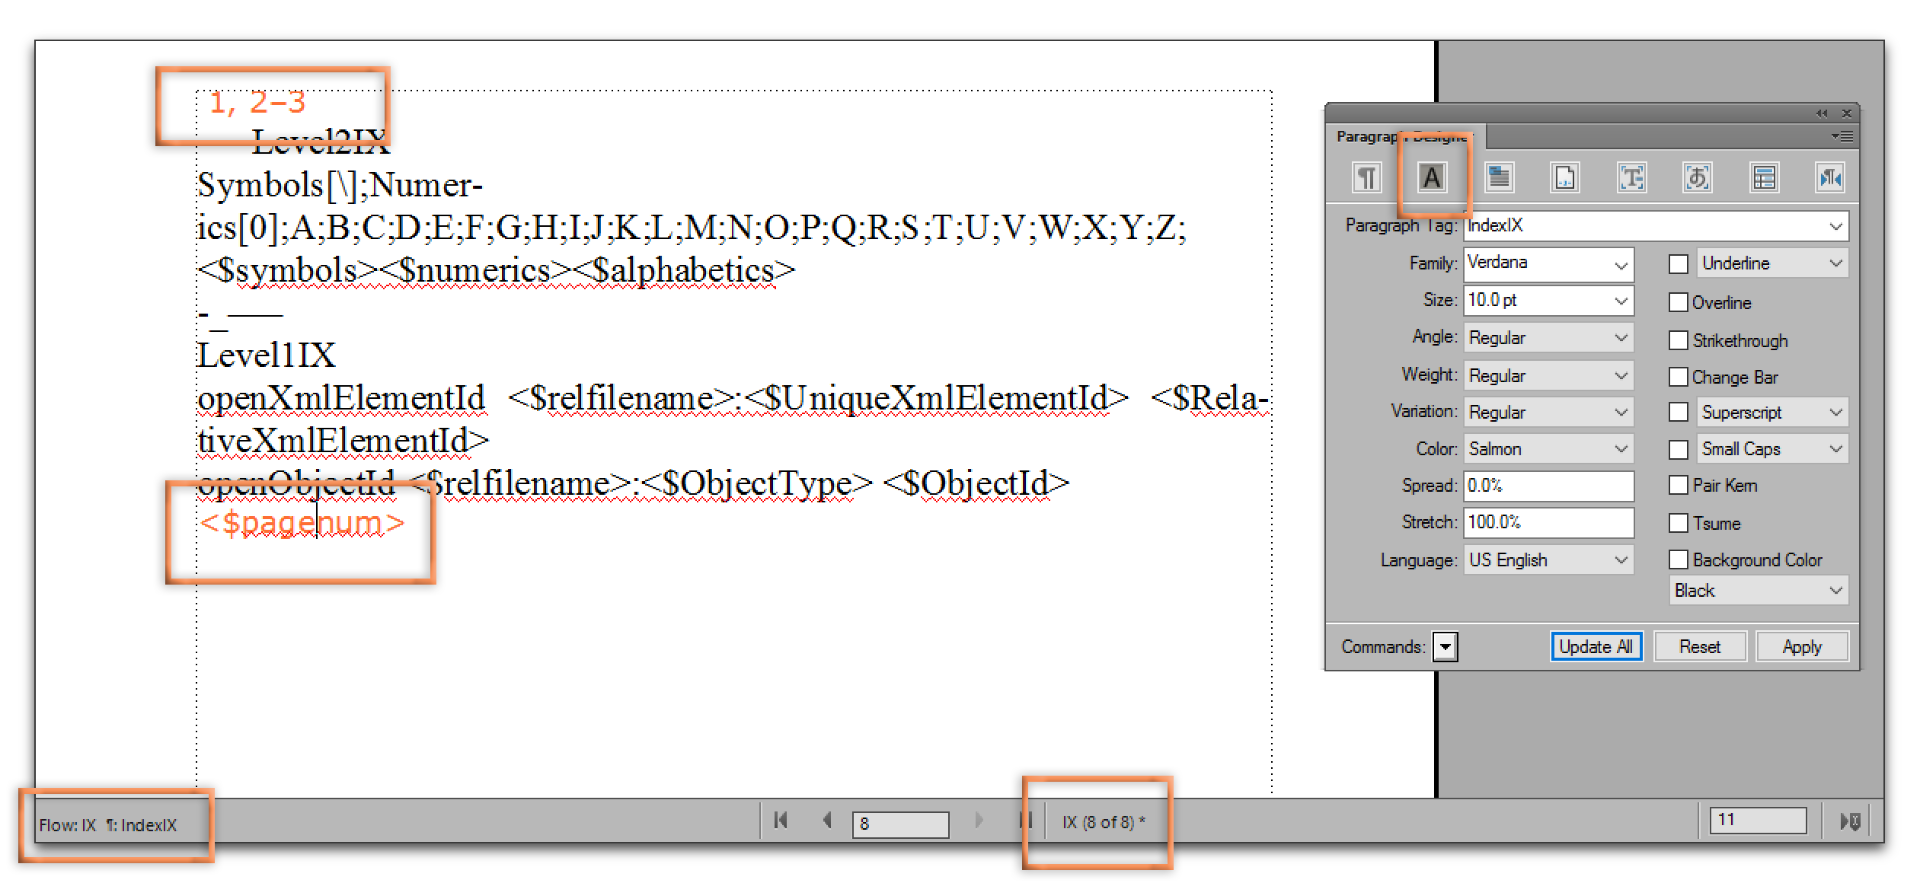Open the Advanced properties icon
The height and width of the screenshot is (883, 1920).
click(1631, 178)
